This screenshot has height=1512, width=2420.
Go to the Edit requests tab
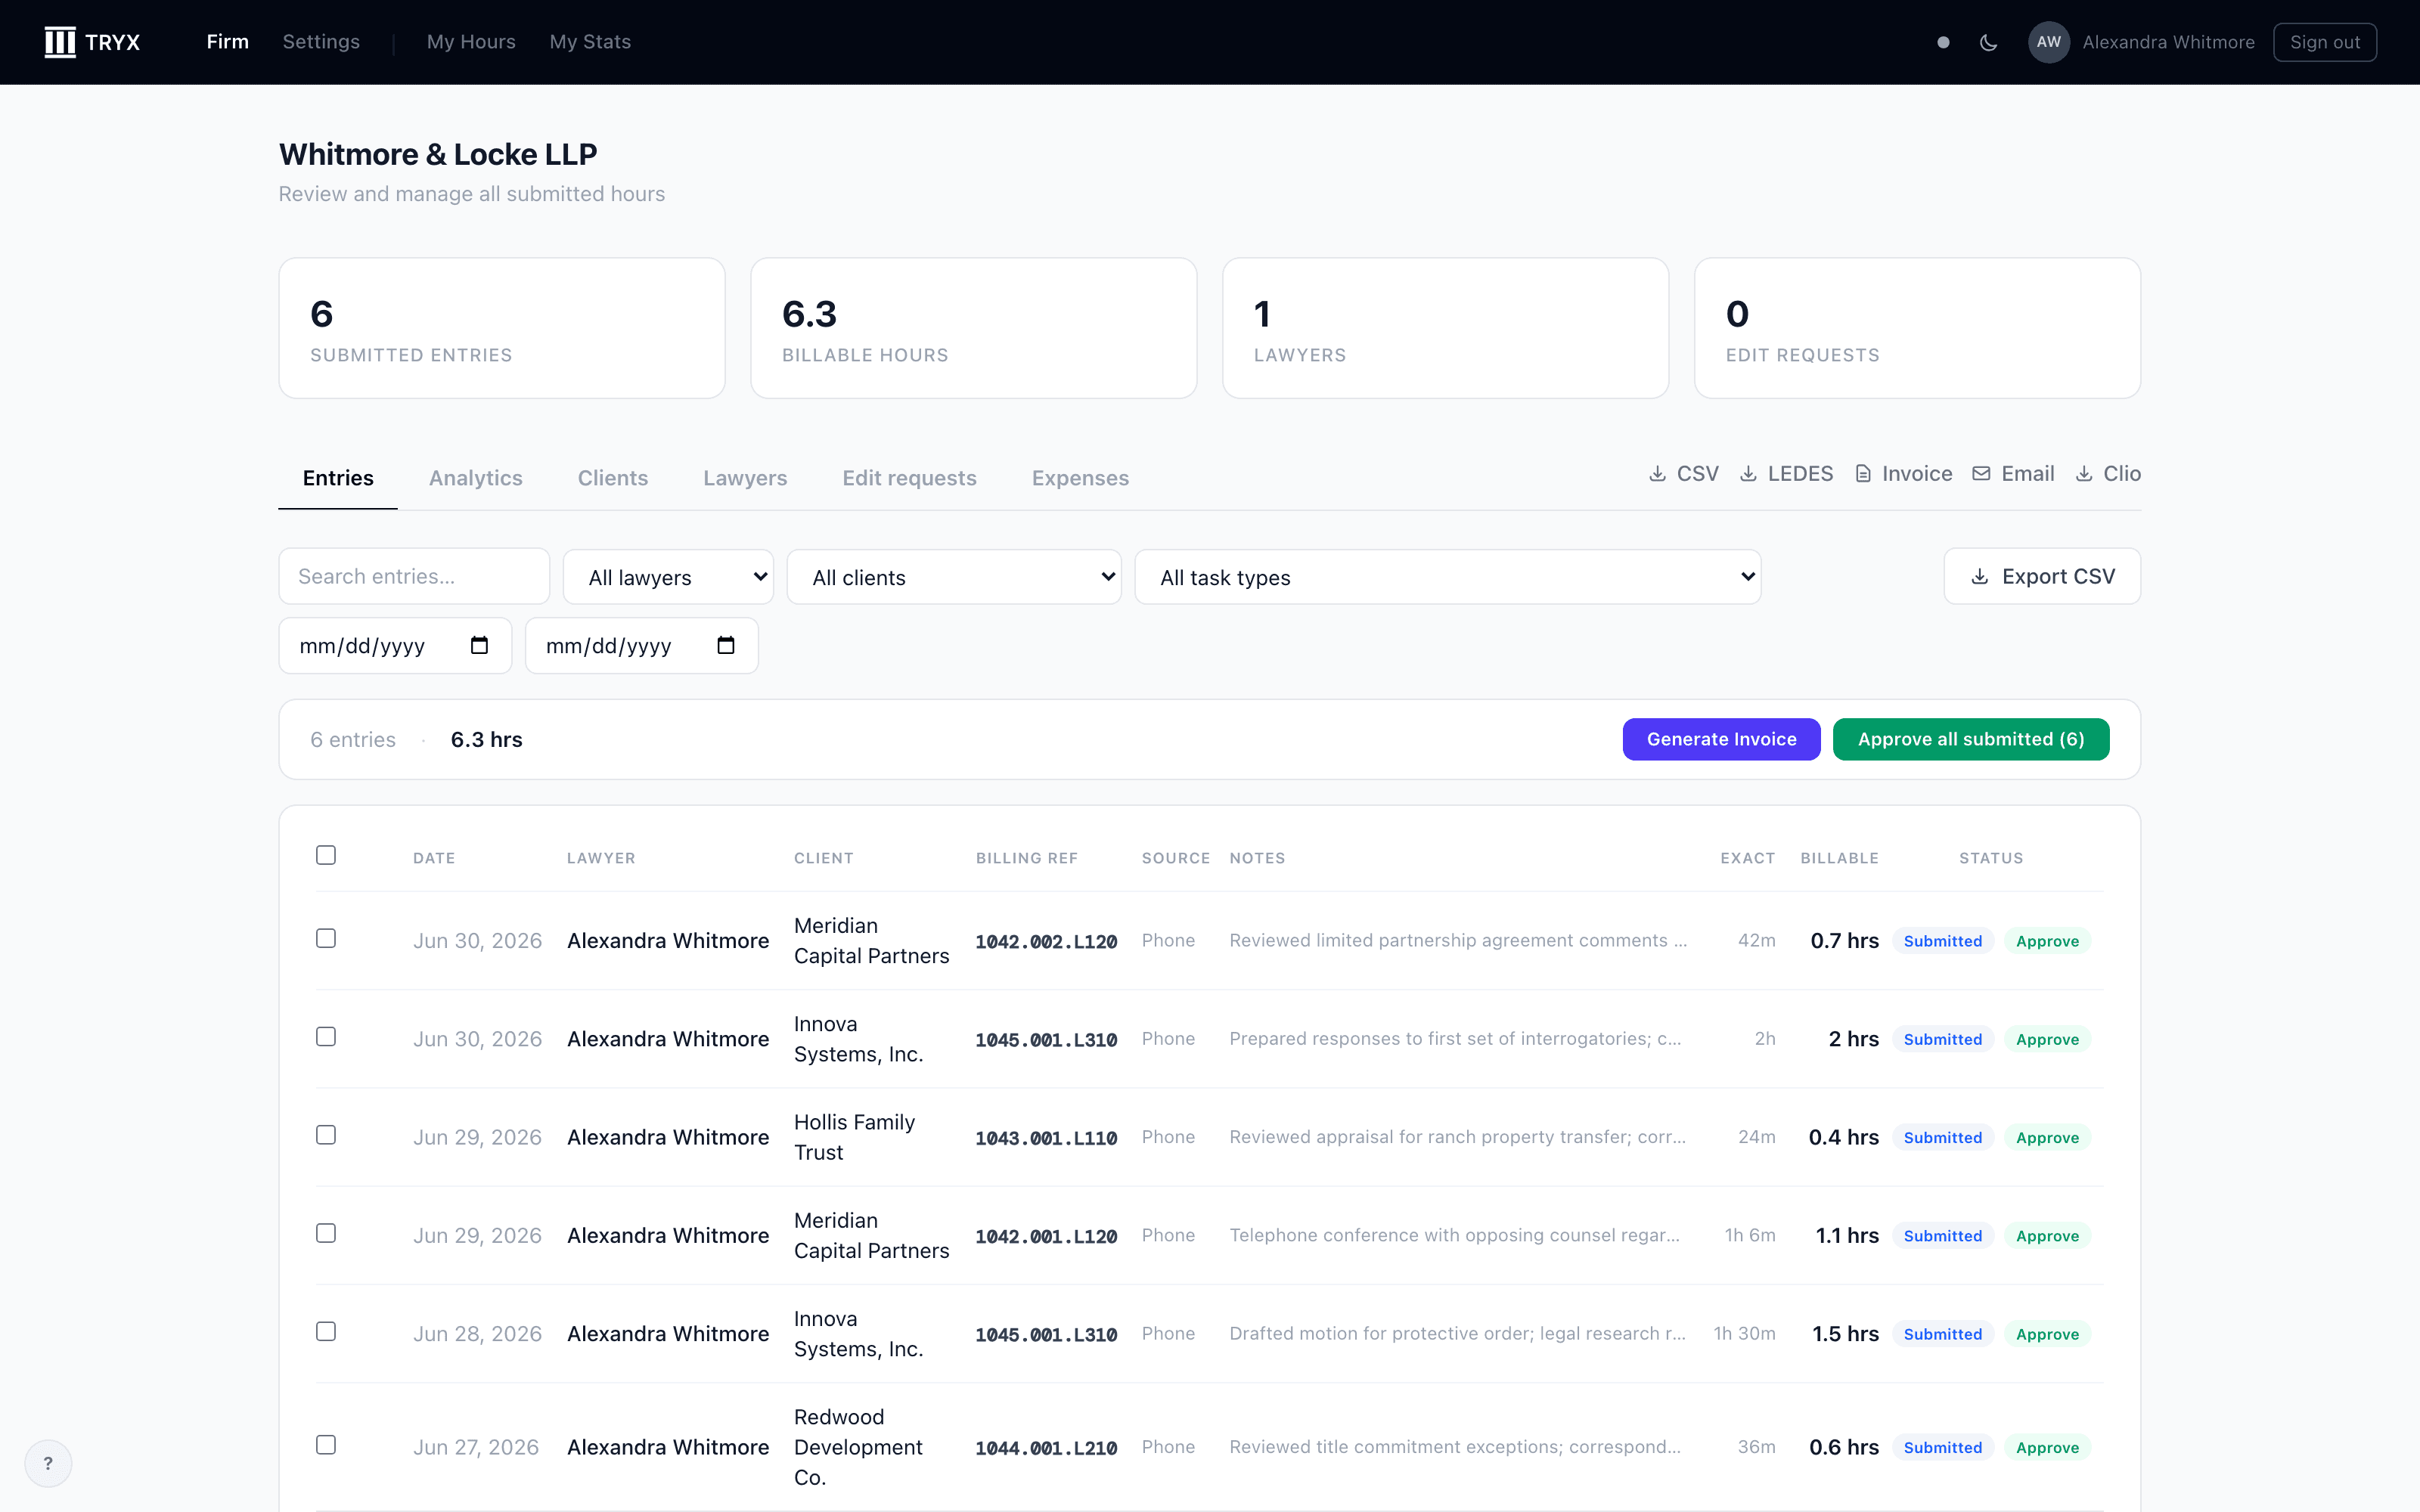click(x=909, y=478)
